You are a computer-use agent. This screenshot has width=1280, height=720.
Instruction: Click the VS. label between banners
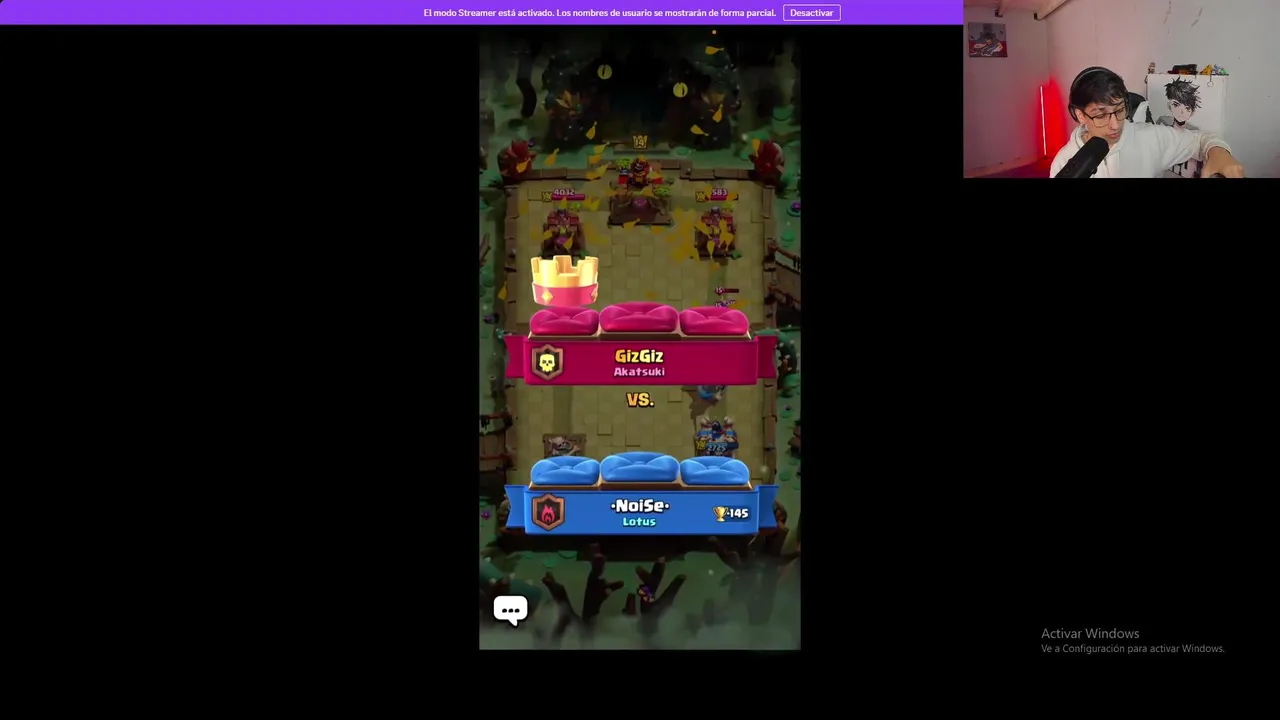pyautogui.click(x=640, y=399)
